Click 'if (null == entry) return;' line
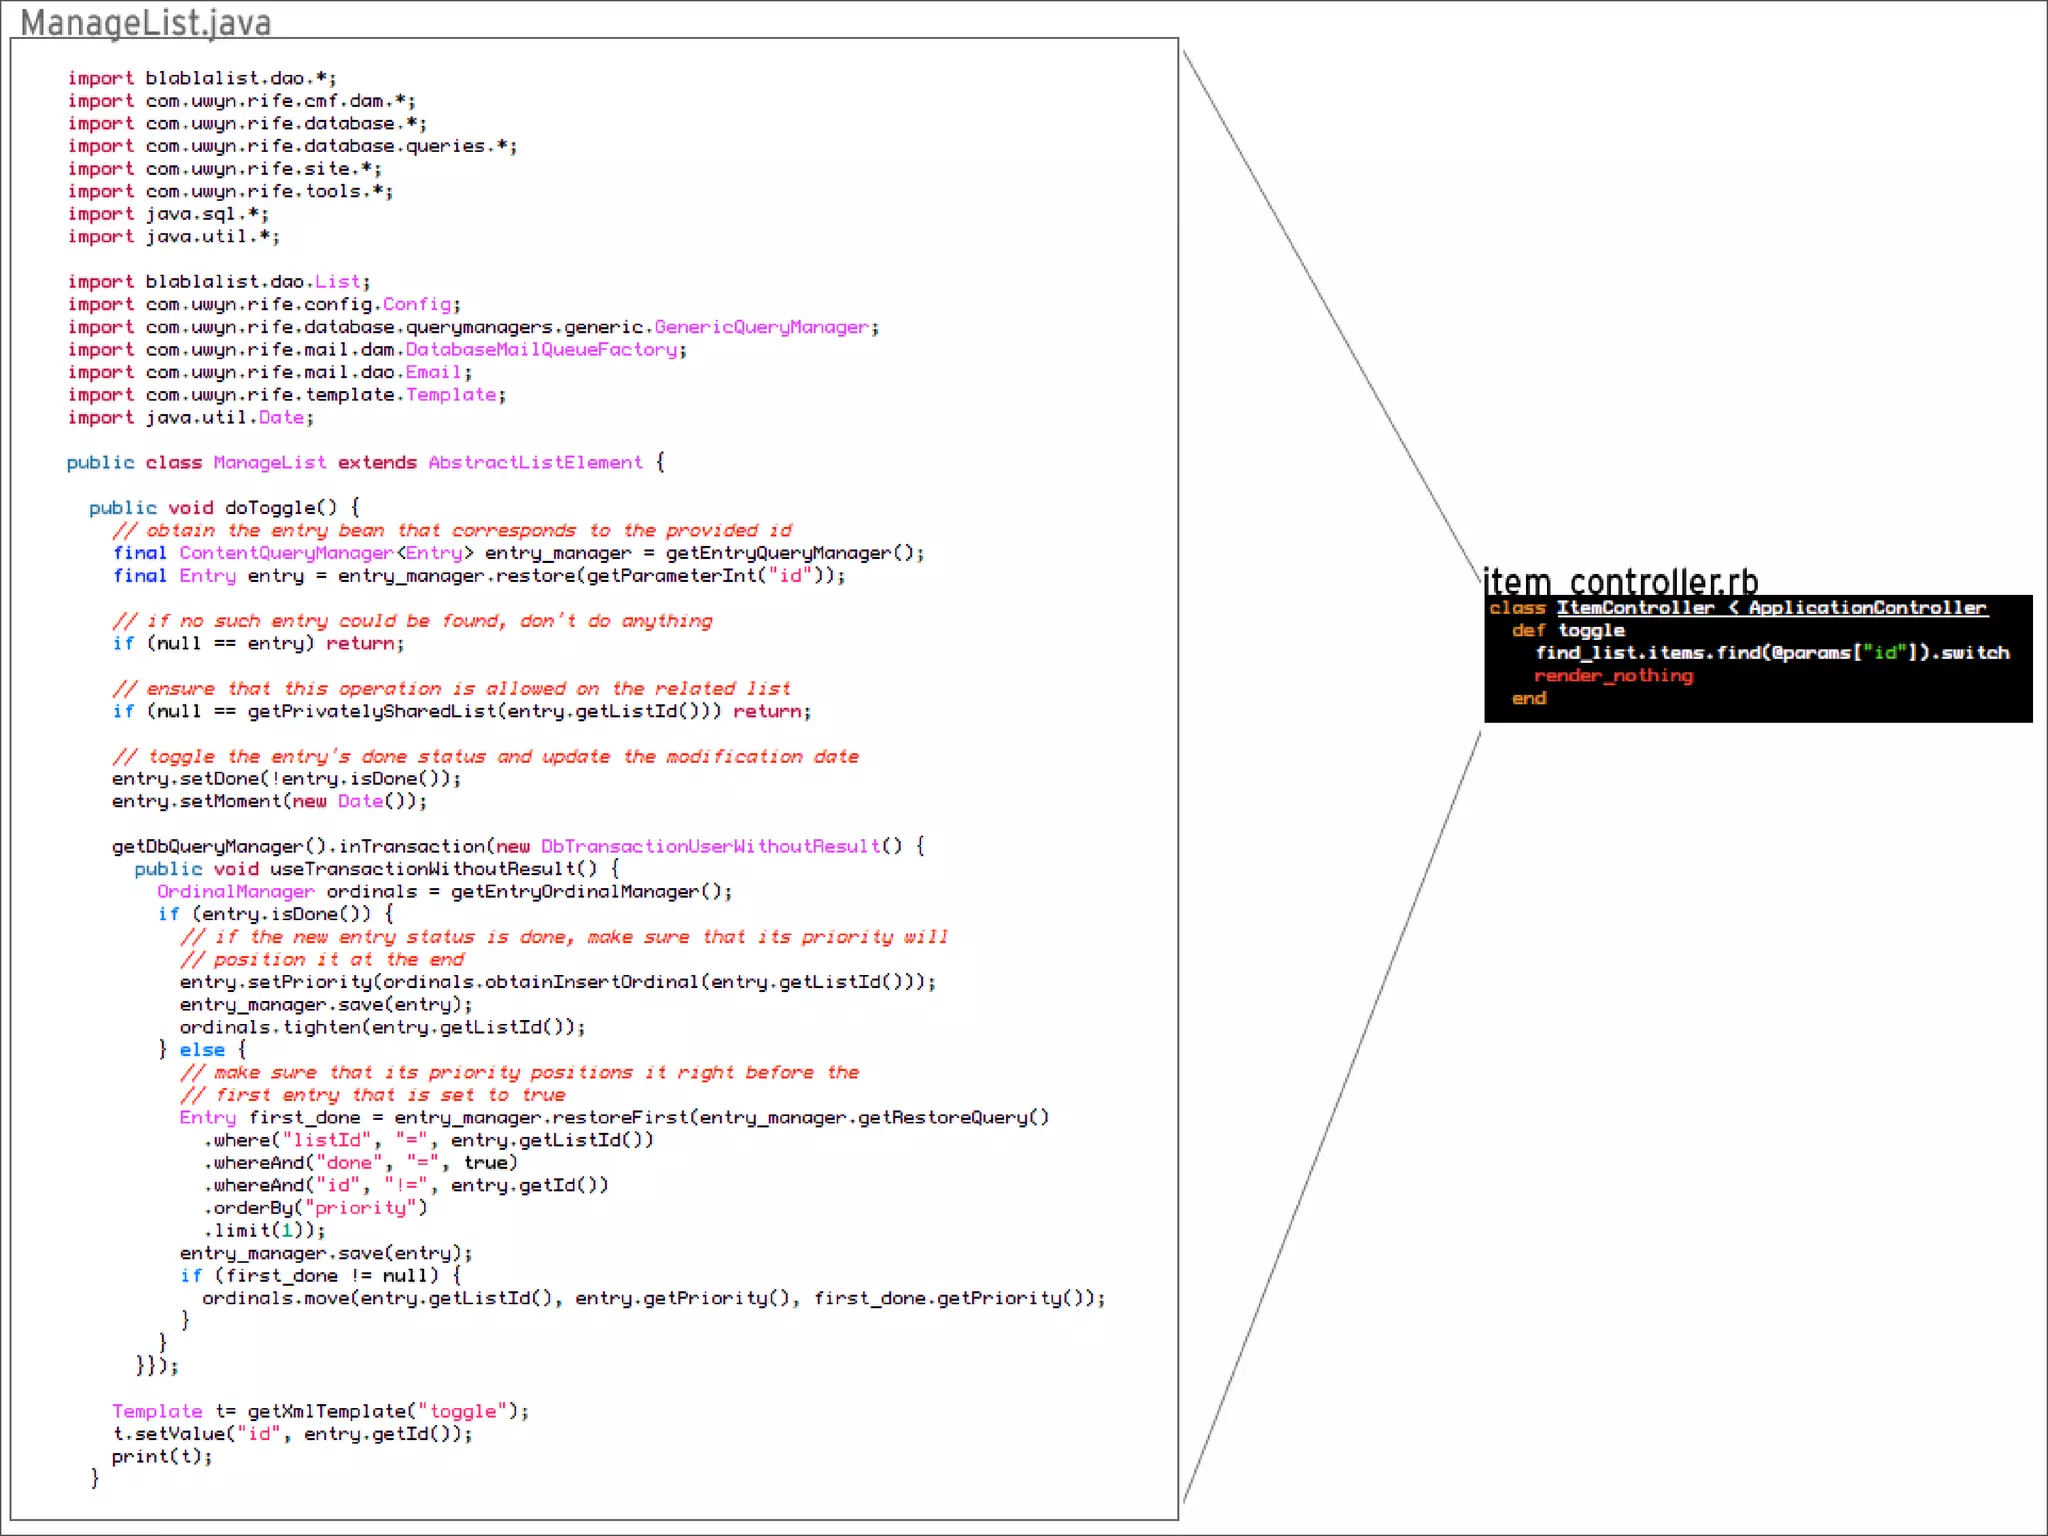2048x1536 pixels. pos(258,644)
